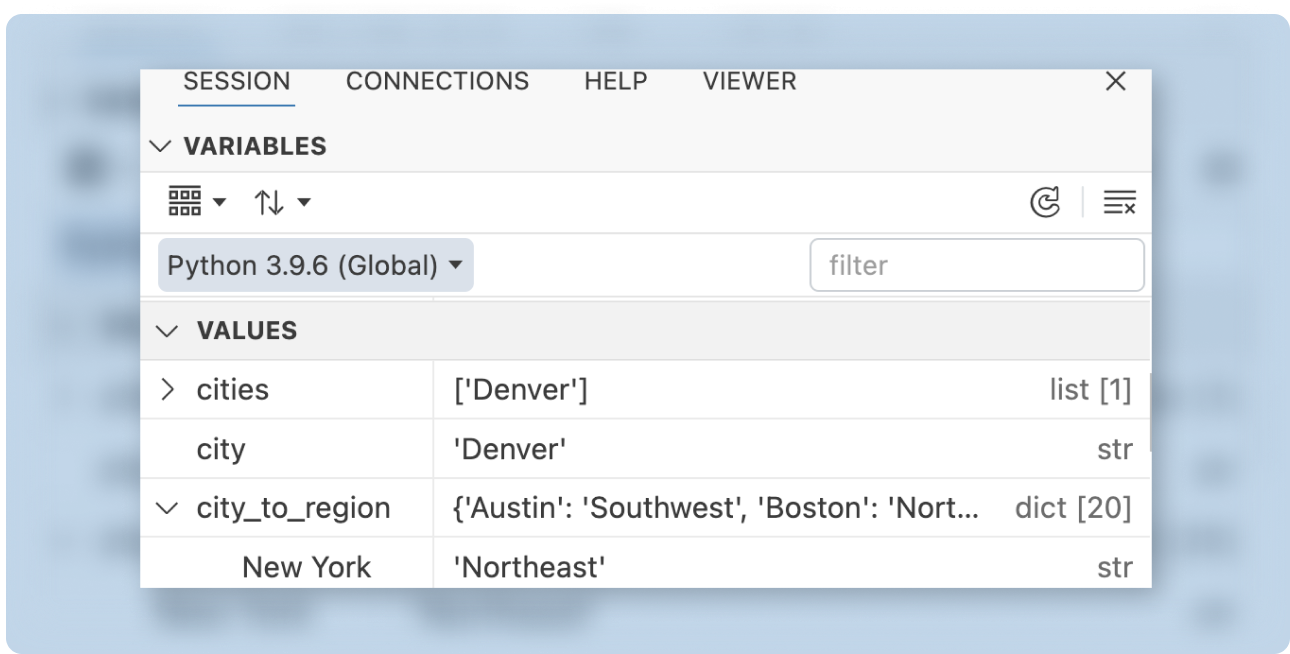Screen dimensions: 1290x654
Task: Close the panel with the X
Action: pos(1116,82)
